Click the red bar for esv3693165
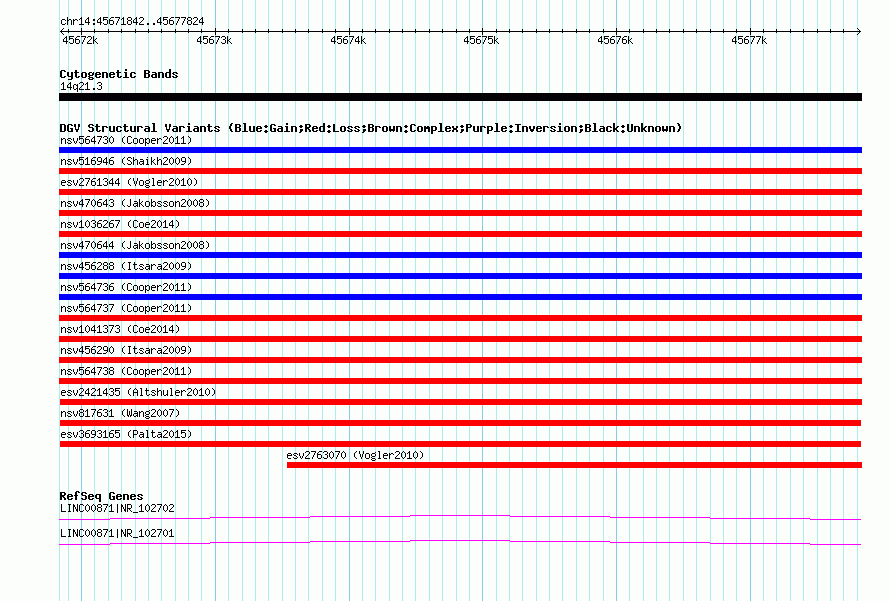The height and width of the screenshot is (601, 890). tap(460, 444)
